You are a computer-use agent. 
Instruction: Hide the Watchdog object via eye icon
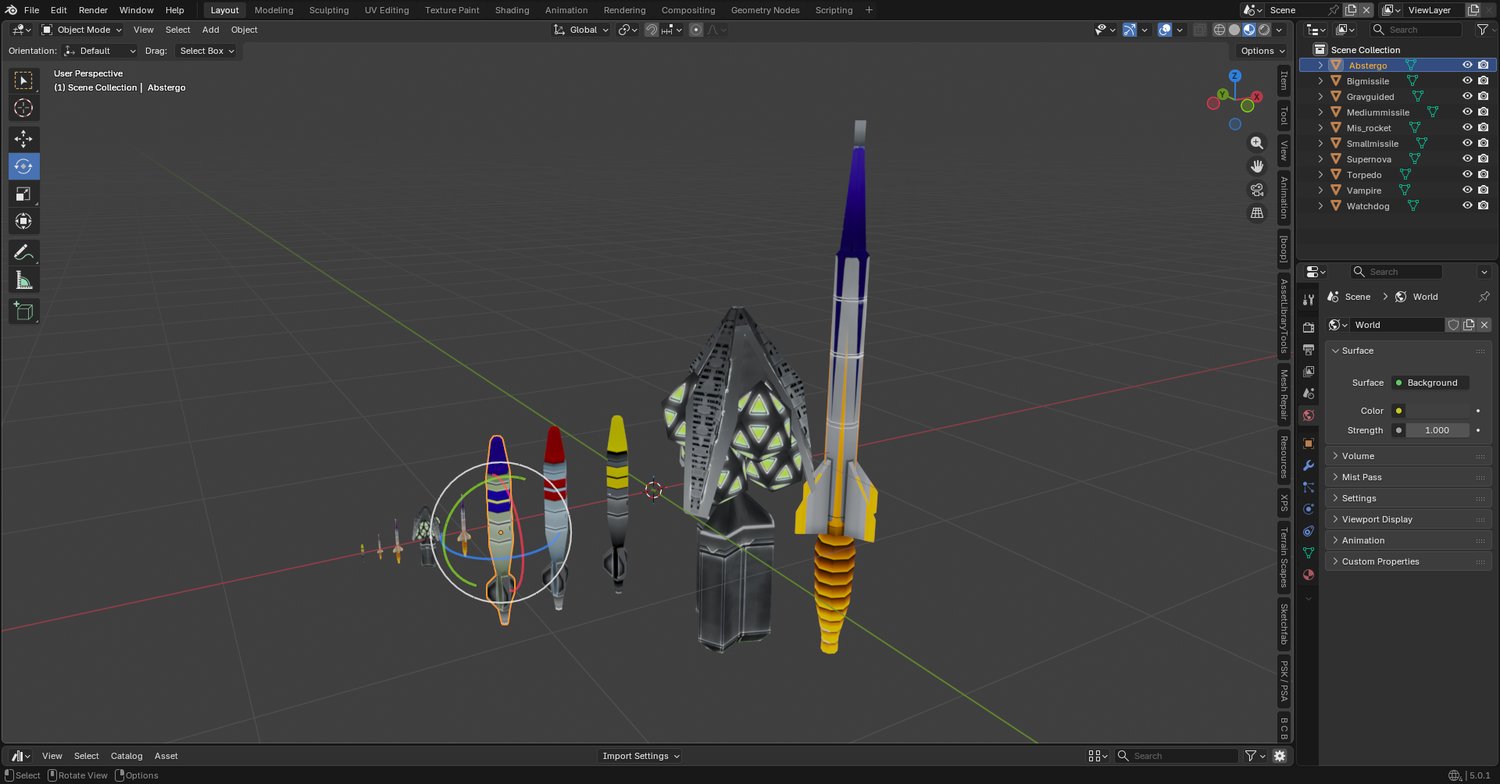1467,206
